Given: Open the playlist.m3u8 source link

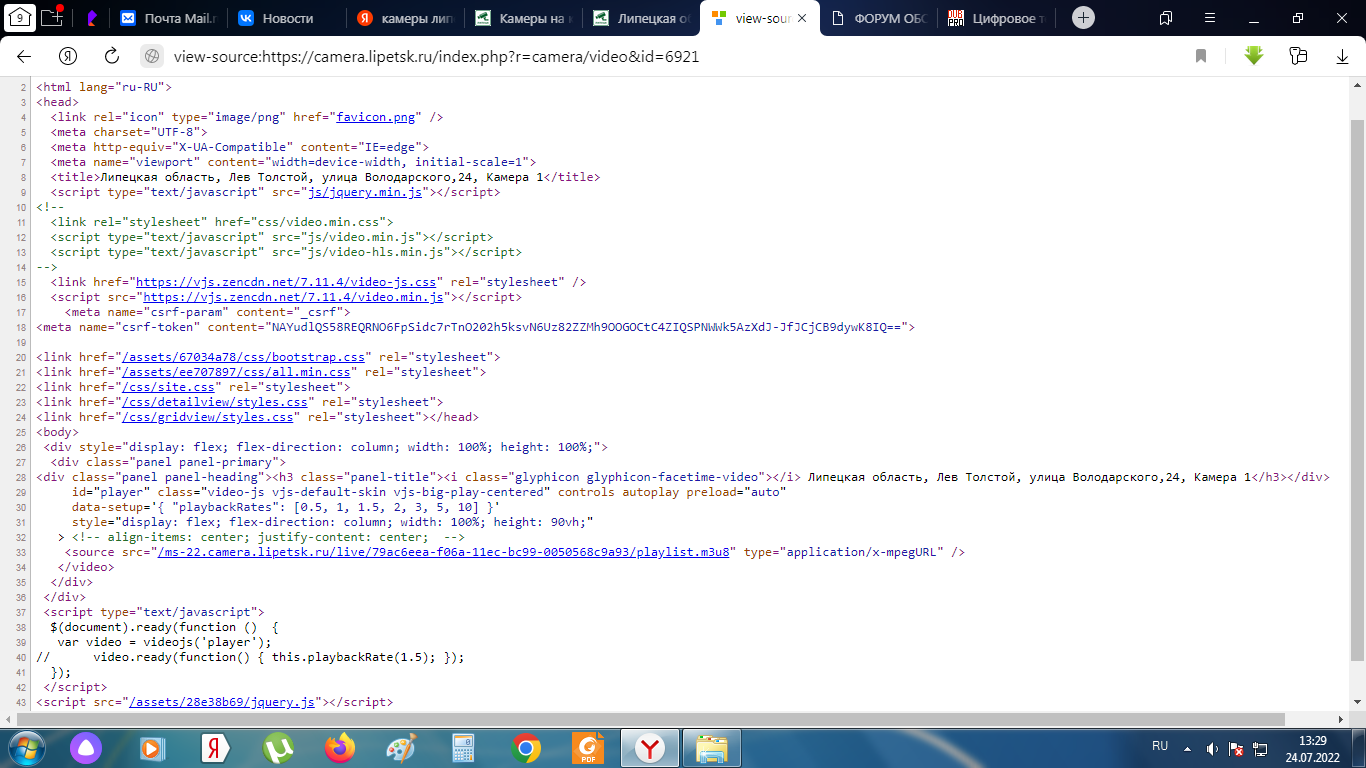Looking at the screenshot, I should pyautogui.click(x=443, y=552).
